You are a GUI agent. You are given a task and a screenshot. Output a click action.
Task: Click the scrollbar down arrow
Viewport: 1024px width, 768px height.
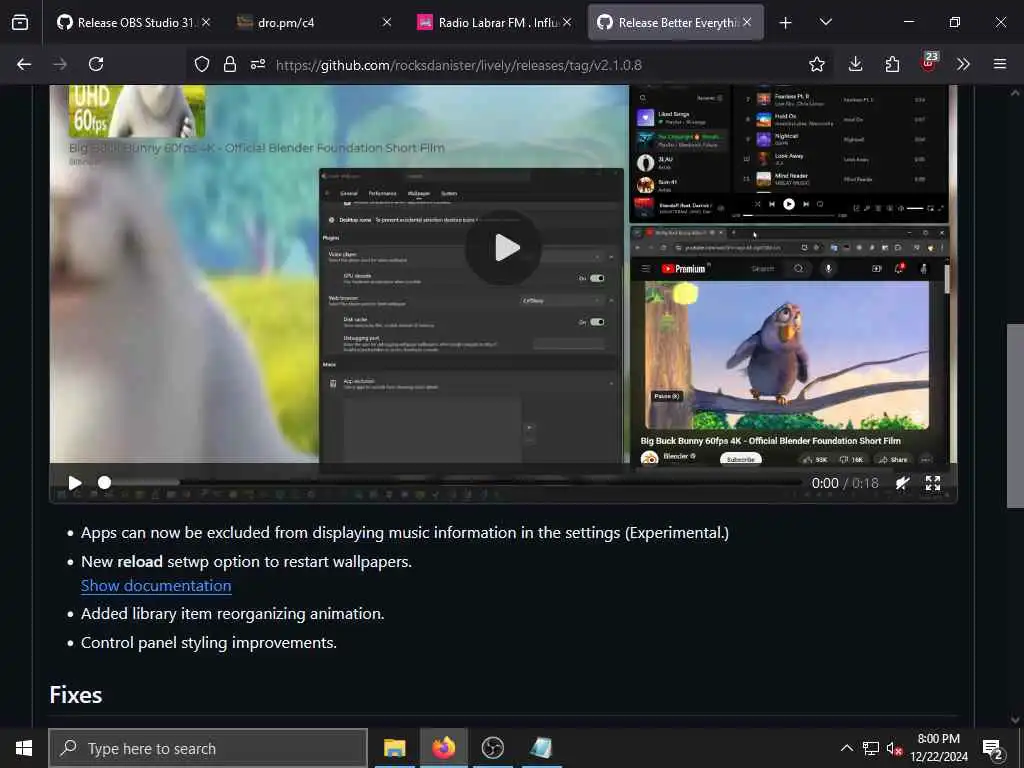pyautogui.click(x=1014, y=720)
